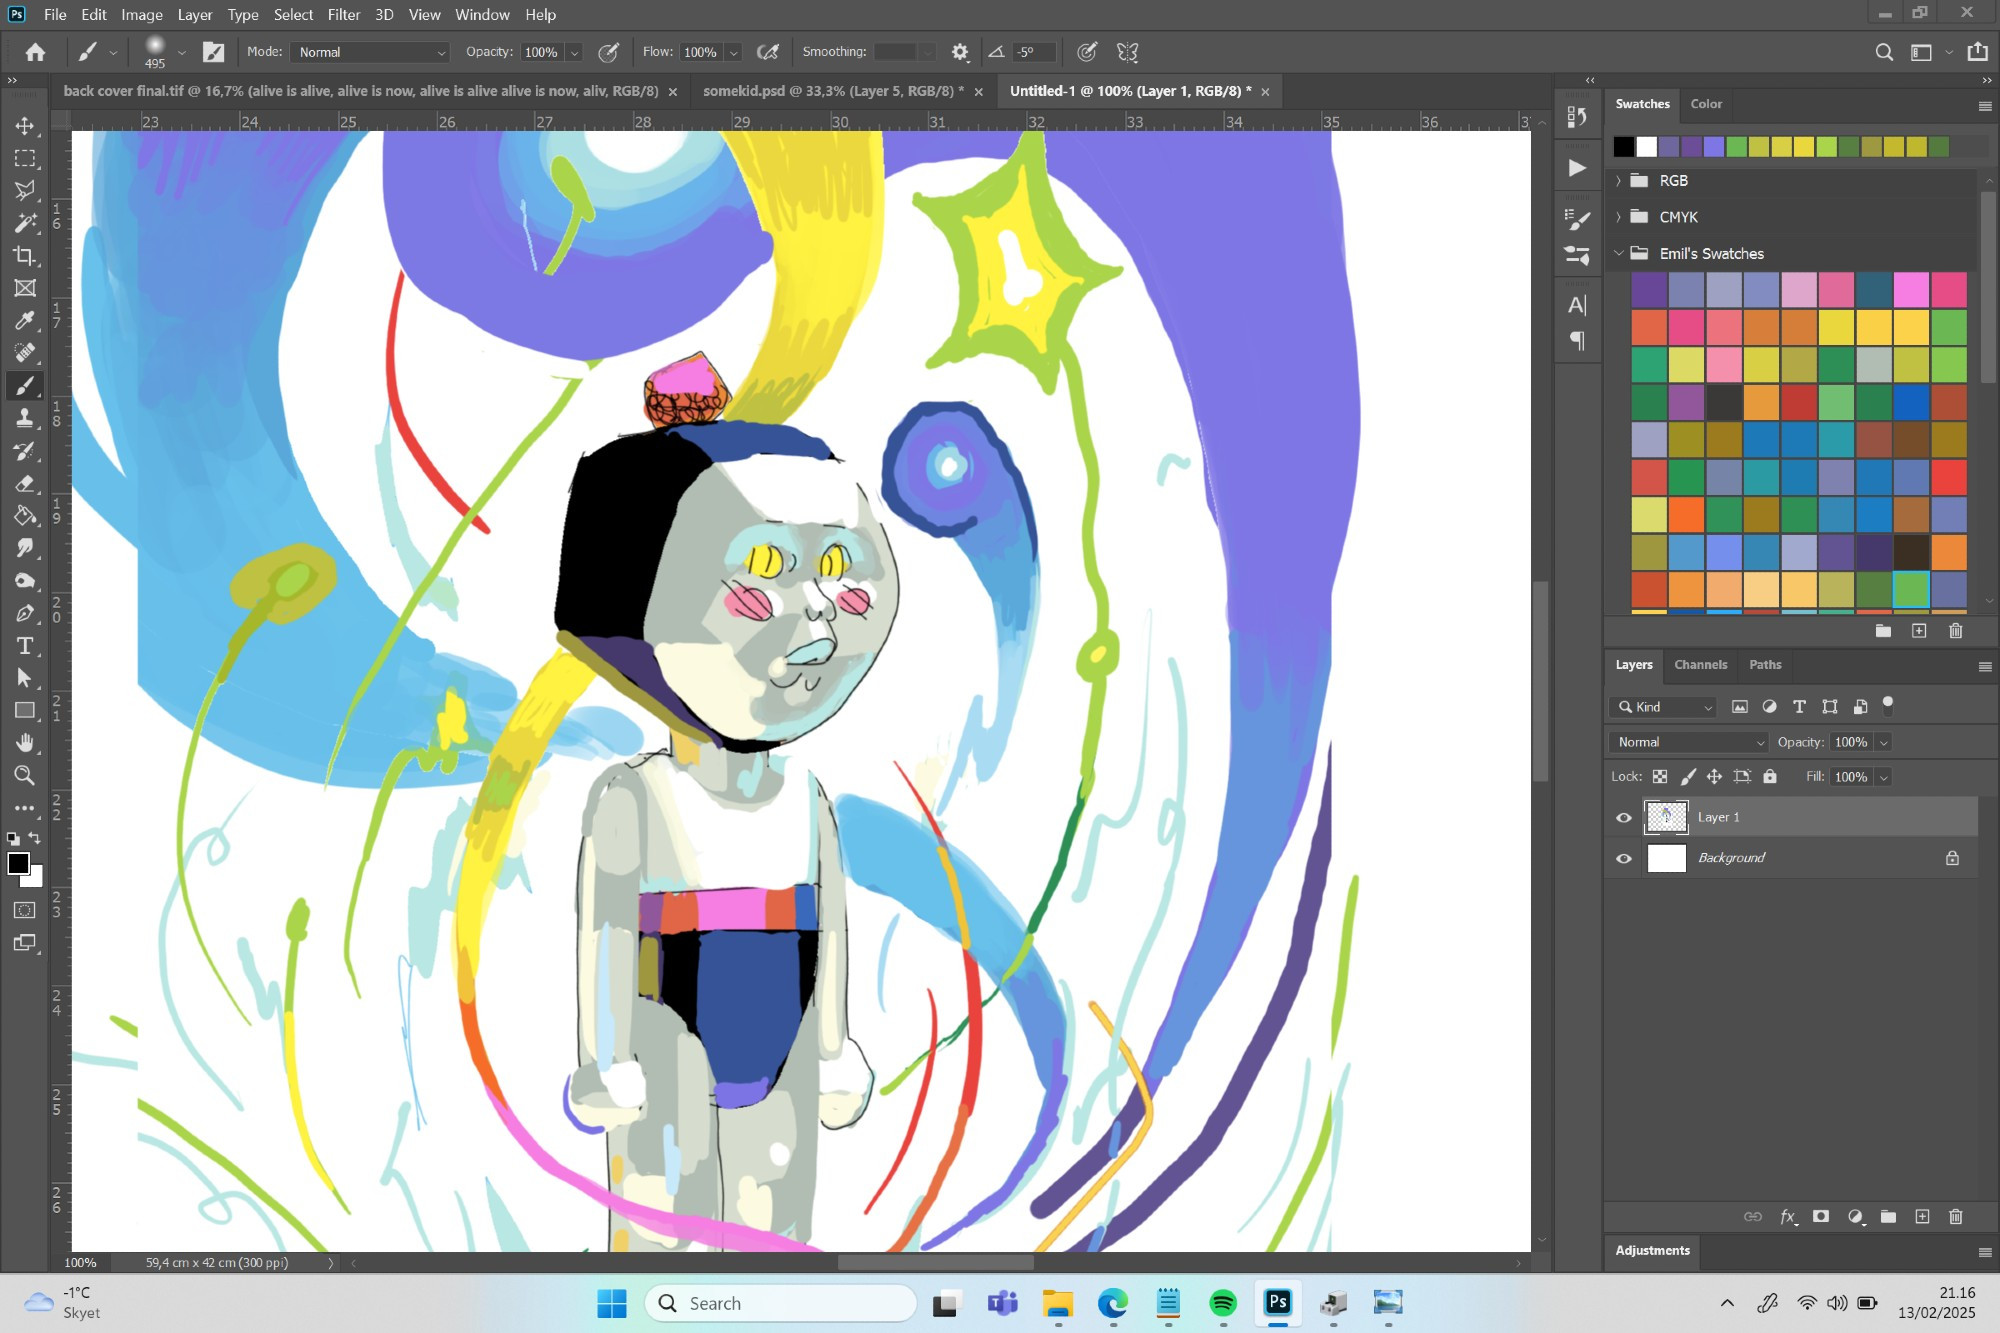Toggle Quick Mask mode
The width and height of the screenshot is (2000, 1333).
pyautogui.click(x=25, y=910)
